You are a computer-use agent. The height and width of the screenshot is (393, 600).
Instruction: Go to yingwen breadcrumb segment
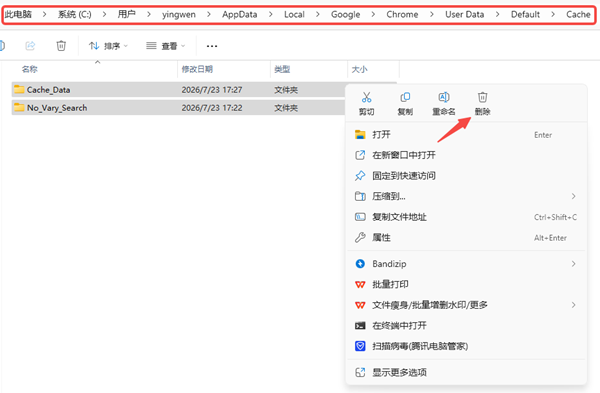click(x=179, y=15)
